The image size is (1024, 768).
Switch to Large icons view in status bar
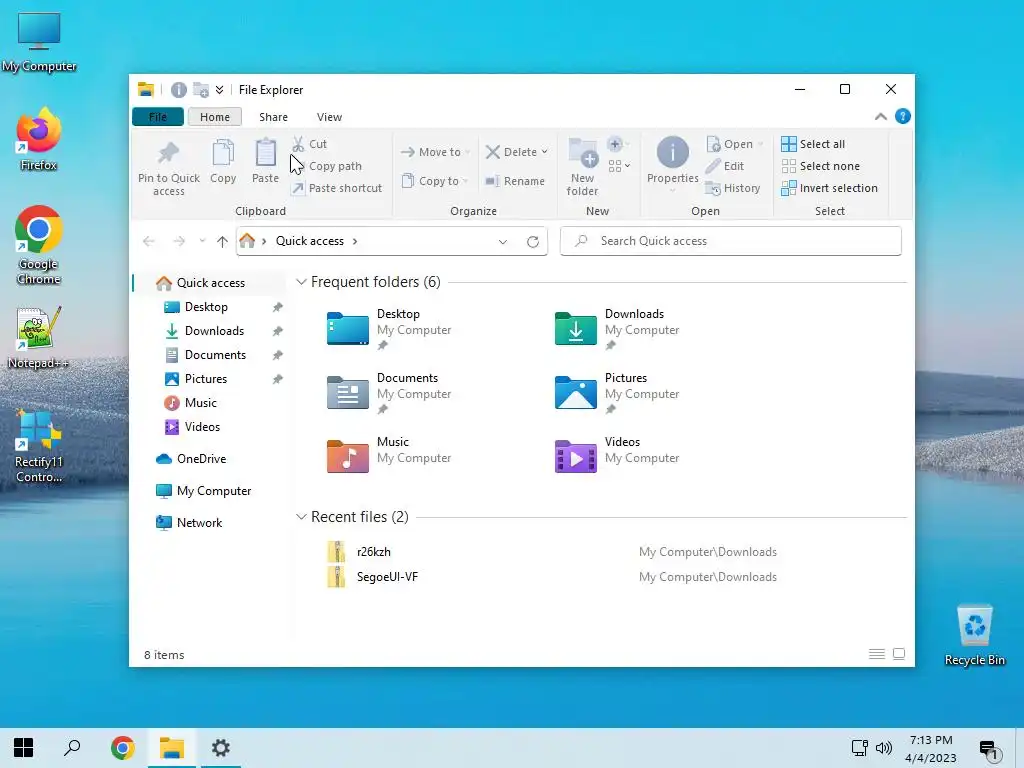click(899, 654)
